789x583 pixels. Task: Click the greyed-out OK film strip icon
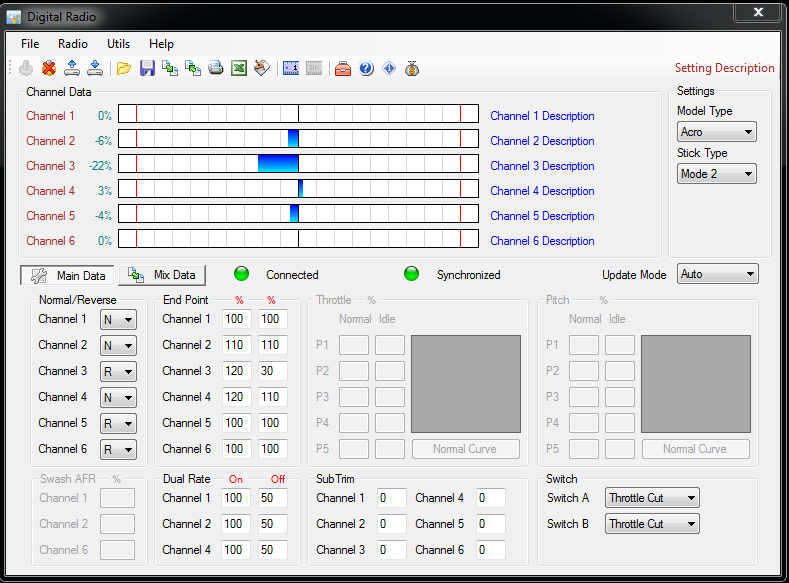pos(313,68)
